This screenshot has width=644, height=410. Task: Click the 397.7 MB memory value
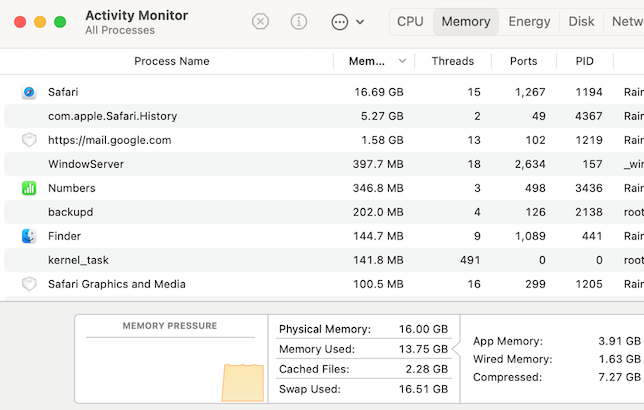point(378,164)
